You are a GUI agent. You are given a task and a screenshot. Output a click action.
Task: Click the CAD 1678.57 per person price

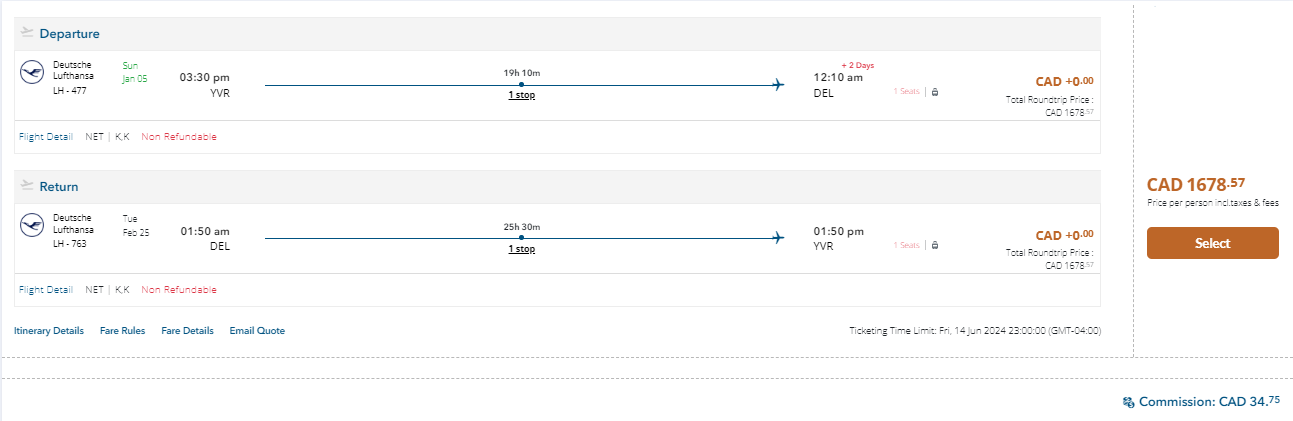[x=1196, y=184]
